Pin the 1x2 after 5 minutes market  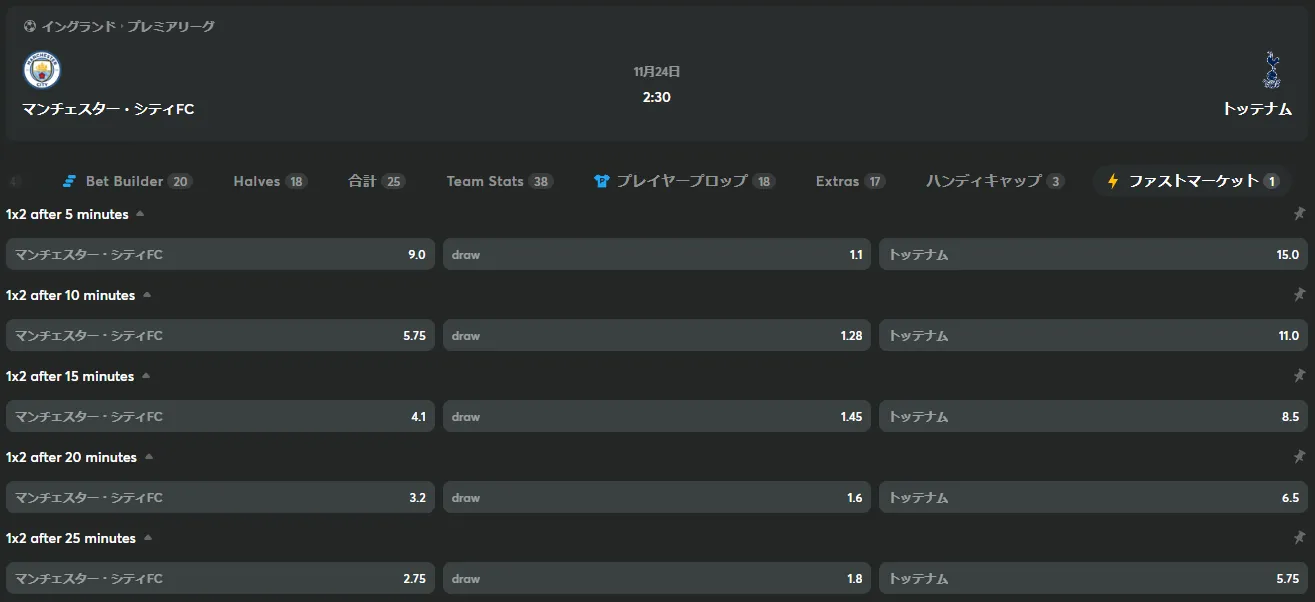tap(1299, 214)
